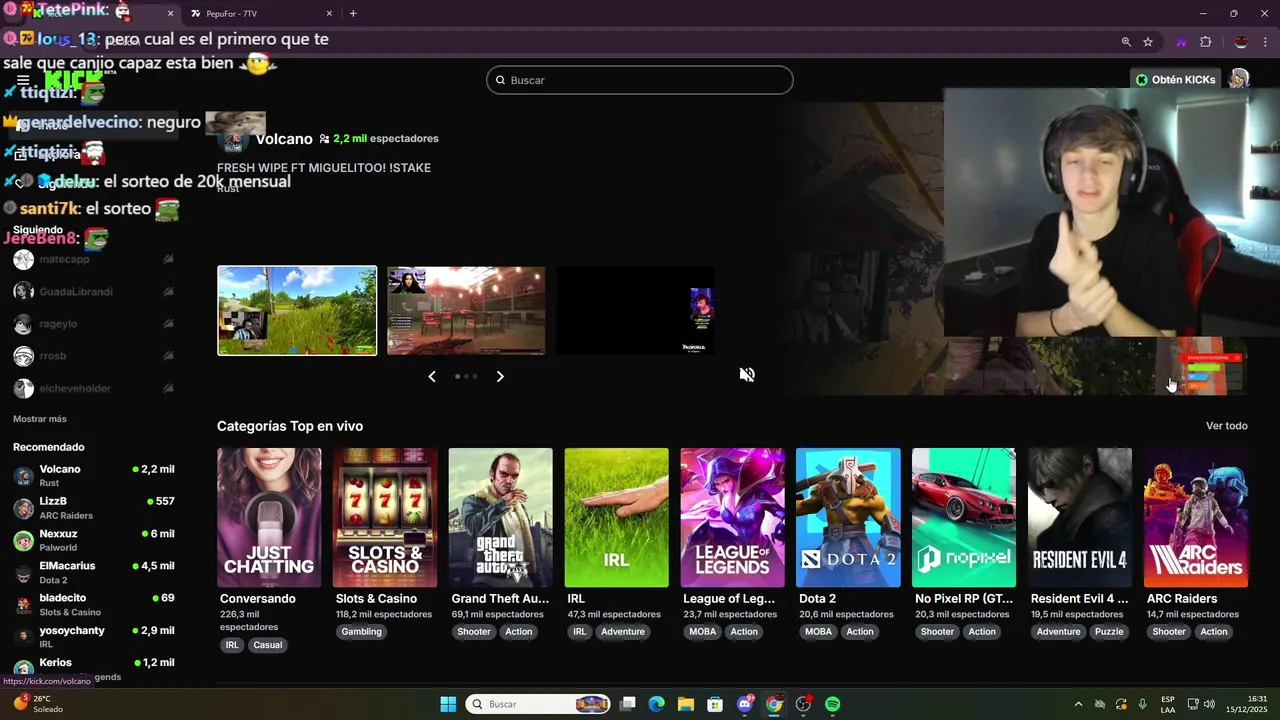Open recommended channel yosoychanty
This screenshot has height=720, width=1280.
click(x=95, y=636)
